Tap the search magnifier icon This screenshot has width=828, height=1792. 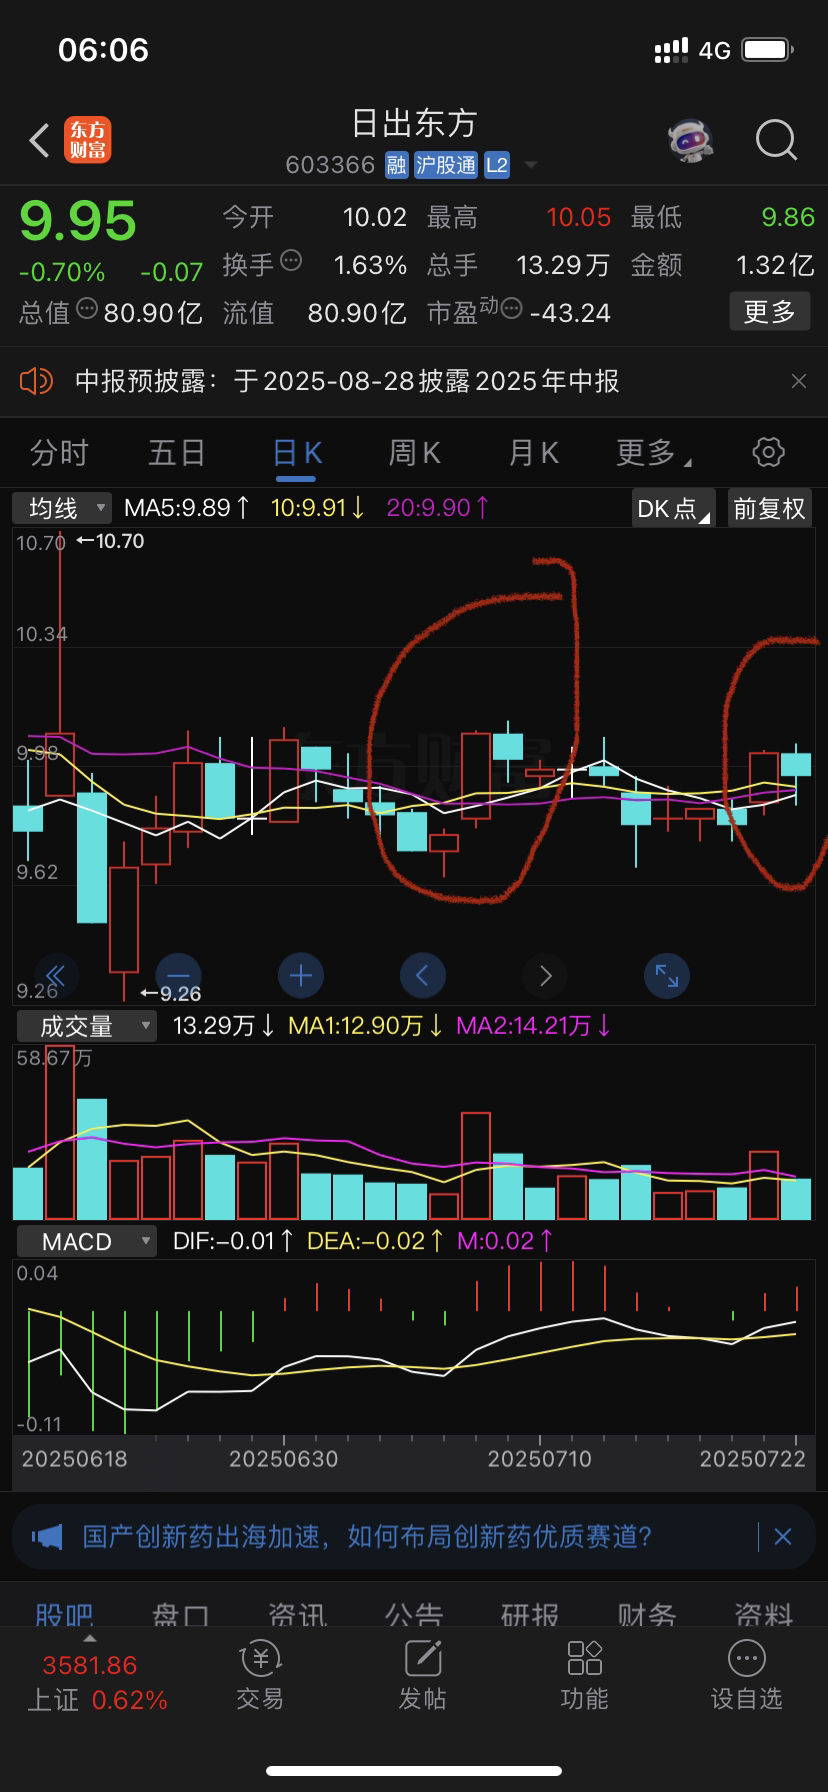pos(776,141)
